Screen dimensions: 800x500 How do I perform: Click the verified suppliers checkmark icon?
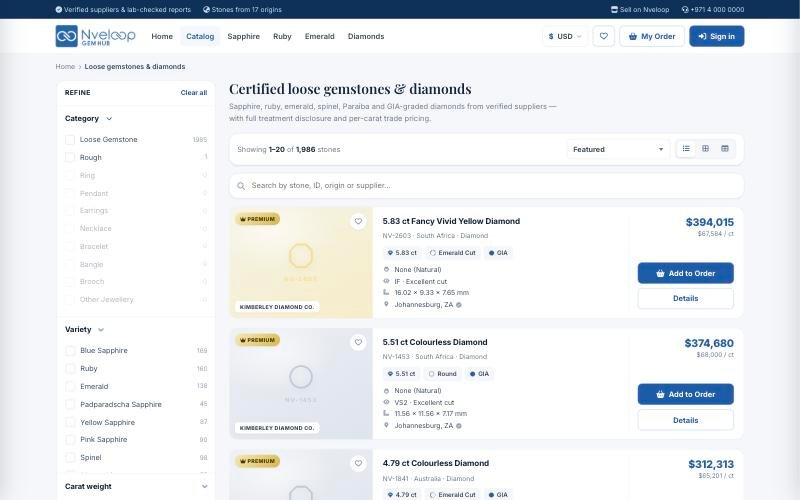pyautogui.click(x=59, y=9)
